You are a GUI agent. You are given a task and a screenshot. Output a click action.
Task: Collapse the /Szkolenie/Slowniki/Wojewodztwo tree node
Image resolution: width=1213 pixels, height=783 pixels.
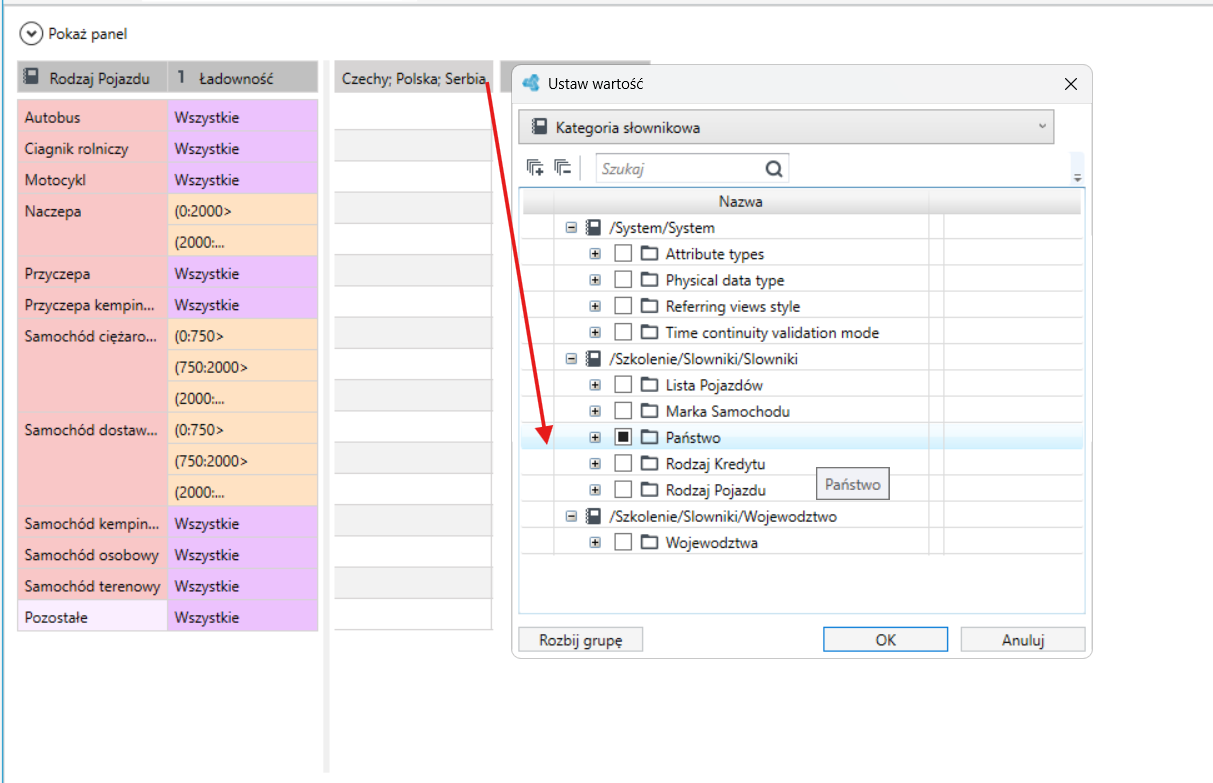coord(571,517)
